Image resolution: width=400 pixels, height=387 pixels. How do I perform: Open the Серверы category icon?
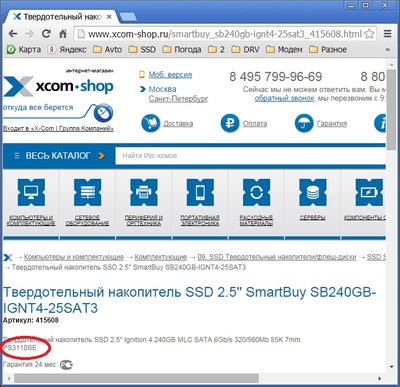313,192
